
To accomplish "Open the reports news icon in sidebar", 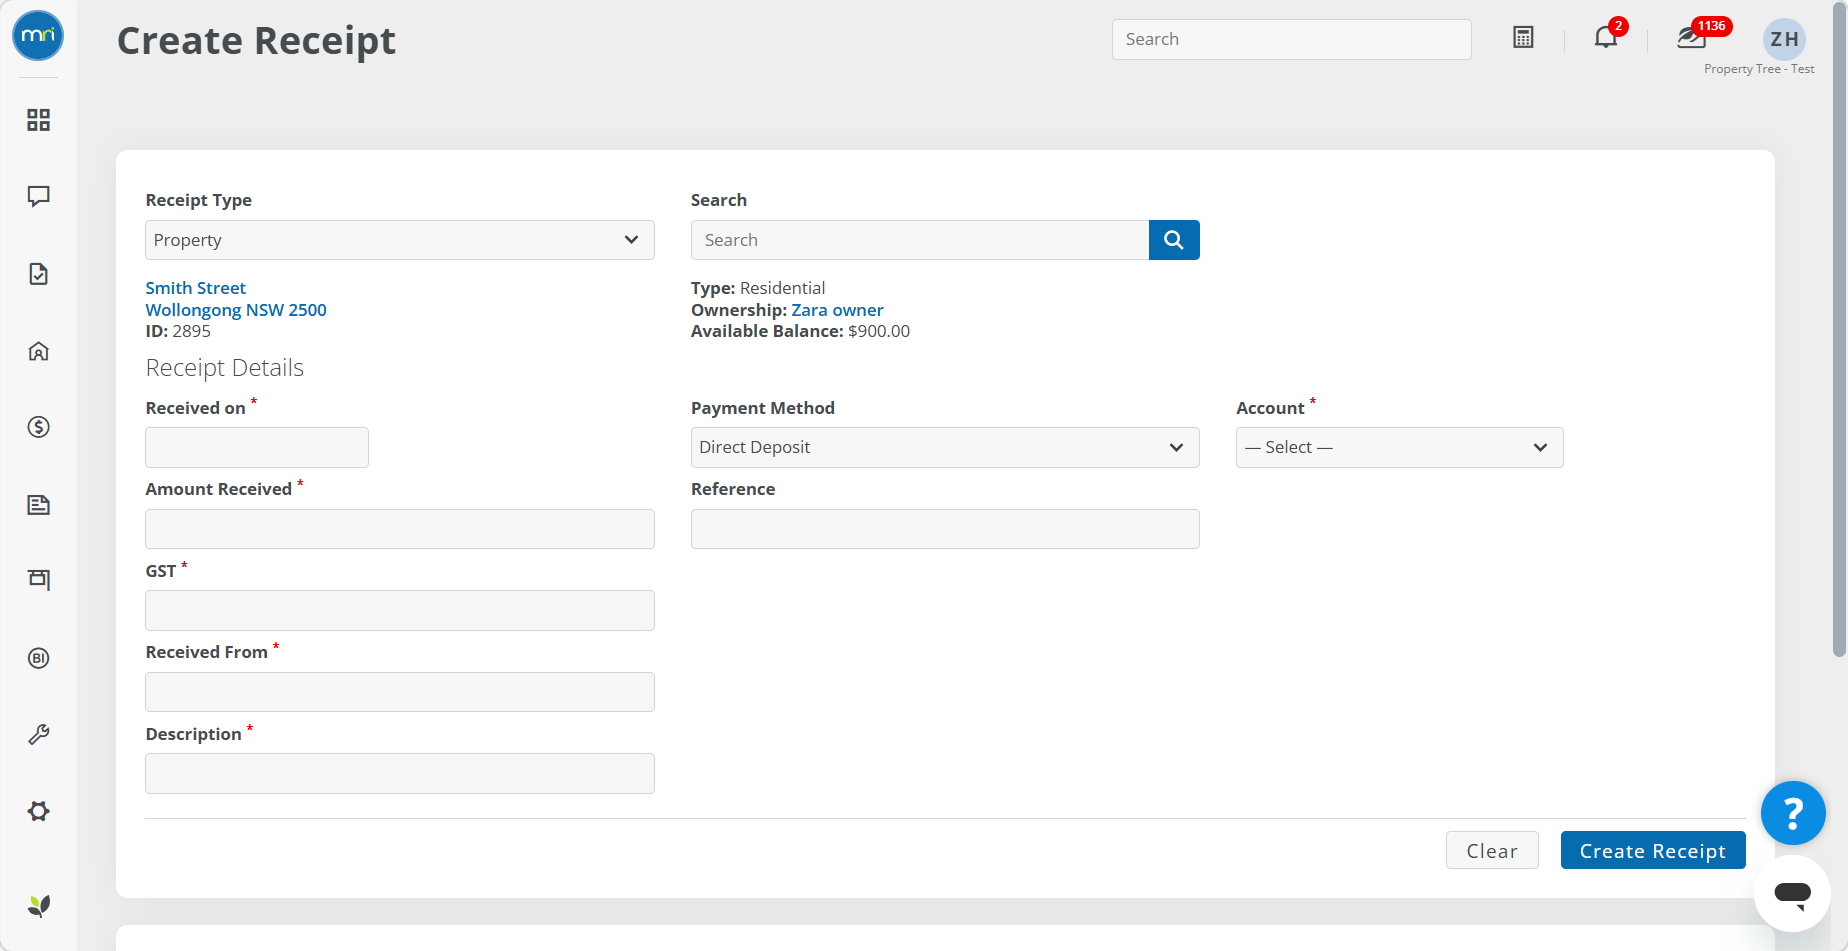I will pos(38,505).
